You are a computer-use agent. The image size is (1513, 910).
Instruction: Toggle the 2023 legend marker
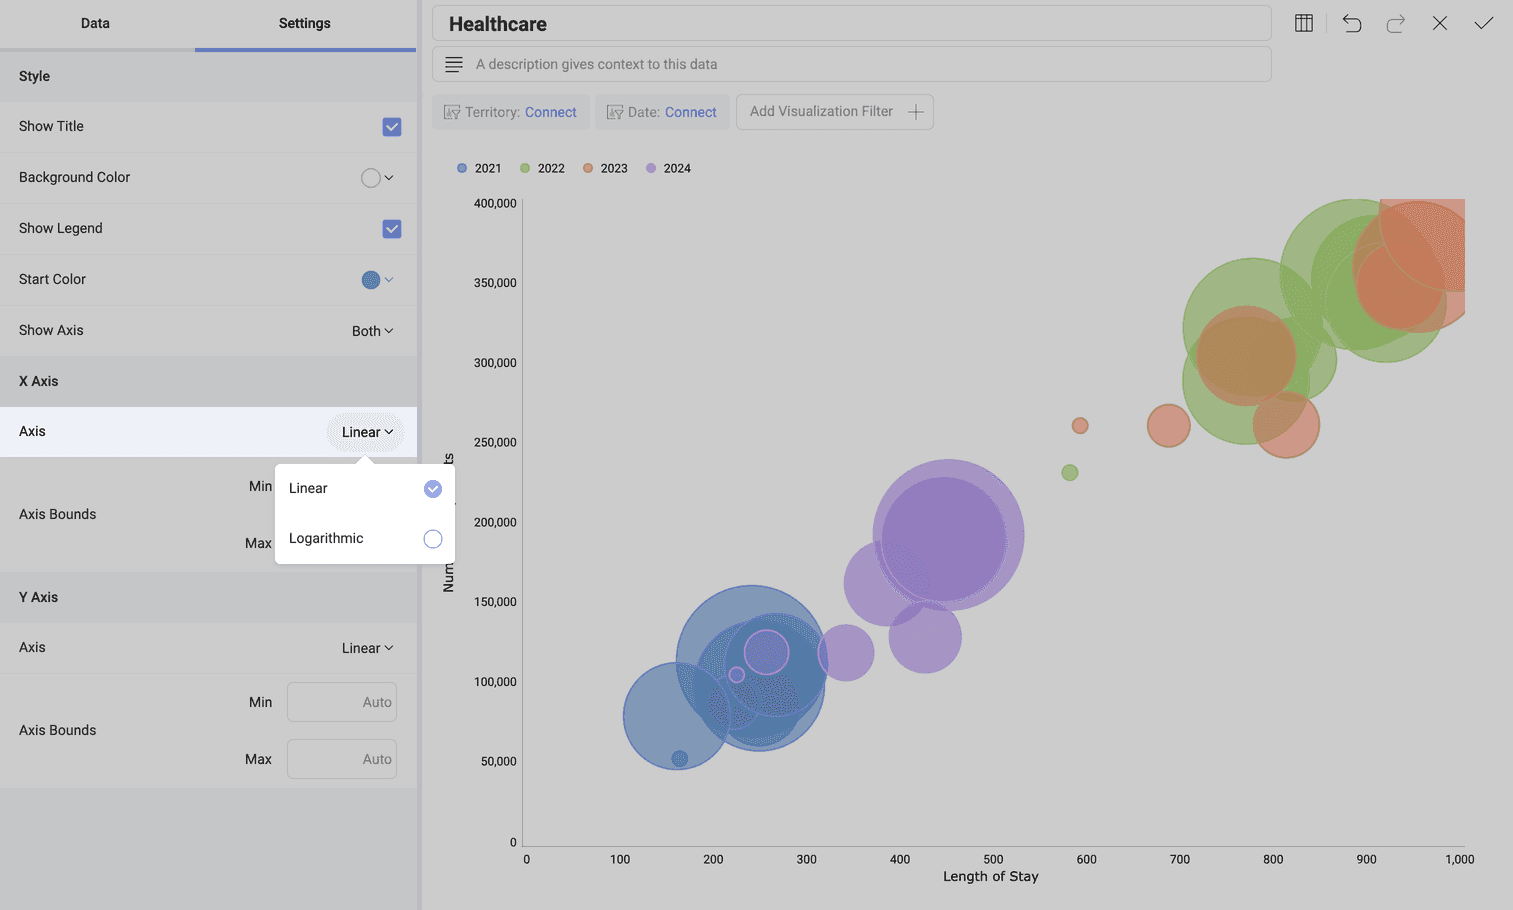tap(588, 168)
